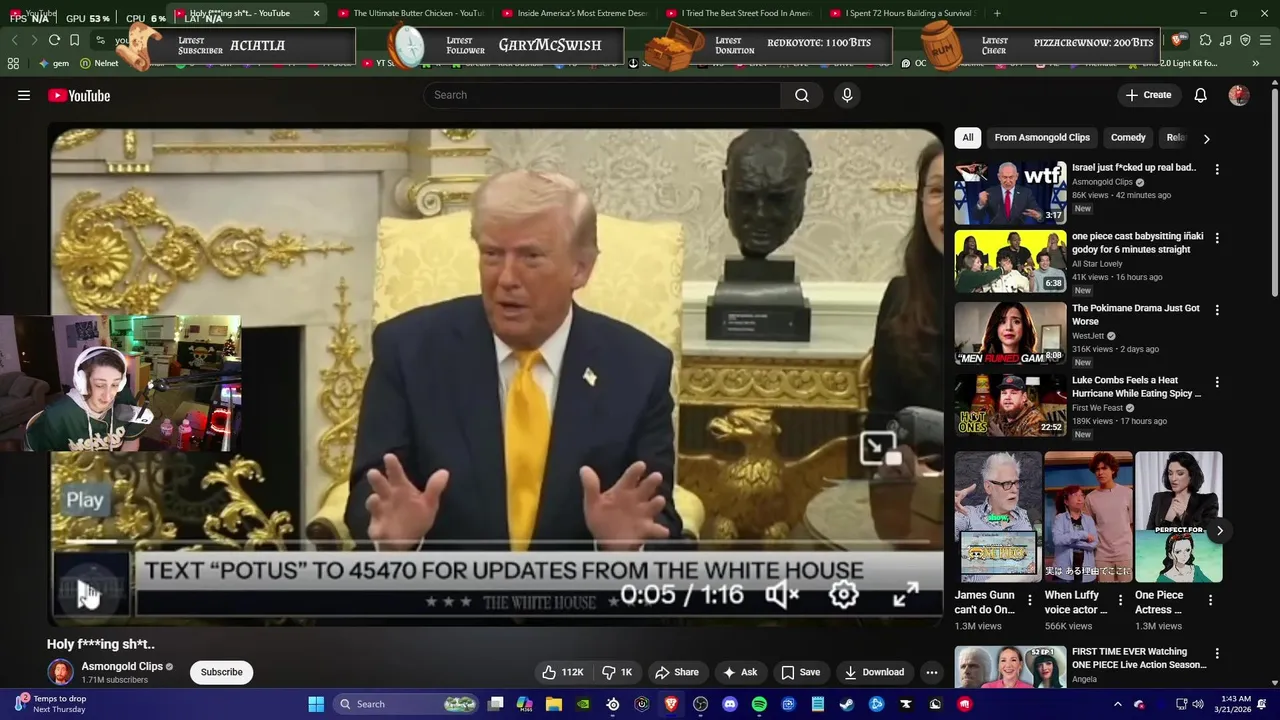Open the Windows Start menu
The height and width of the screenshot is (720, 1280).
tap(316, 704)
